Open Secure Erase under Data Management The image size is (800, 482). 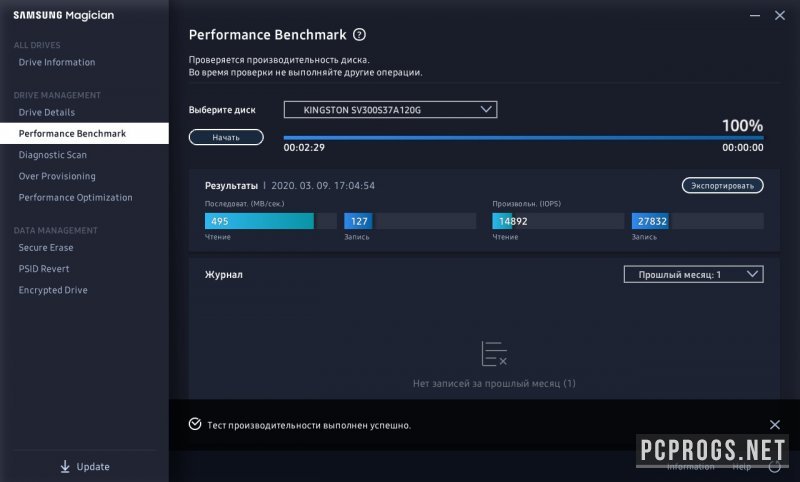46,247
